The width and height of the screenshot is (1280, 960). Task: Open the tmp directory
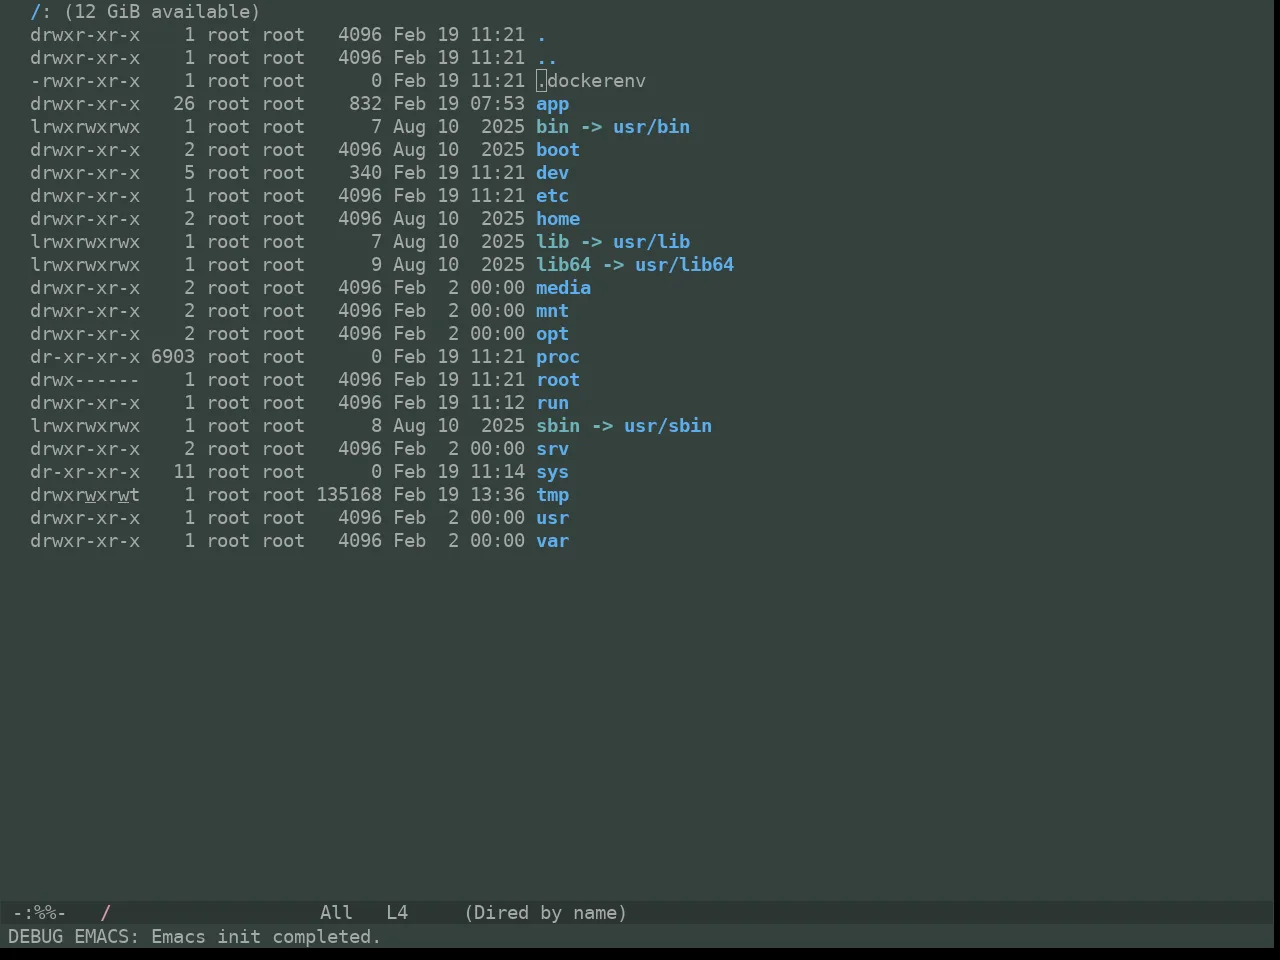(x=552, y=495)
